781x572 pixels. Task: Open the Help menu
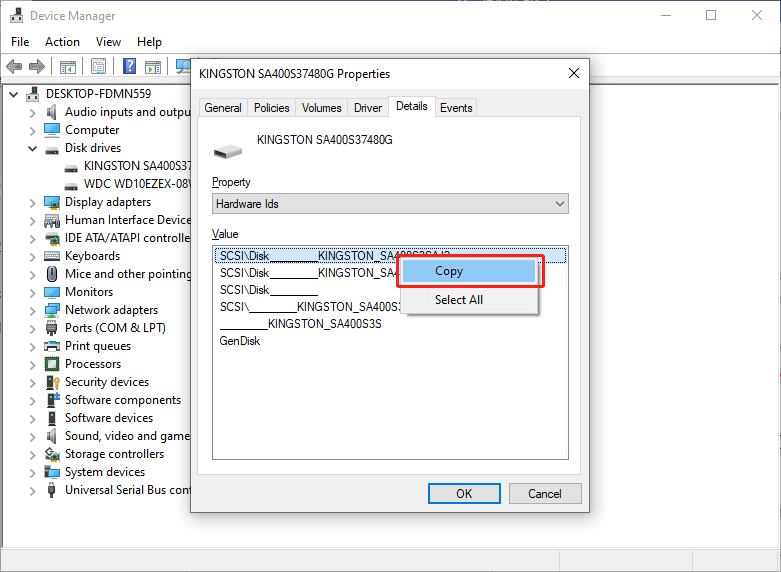(149, 42)
